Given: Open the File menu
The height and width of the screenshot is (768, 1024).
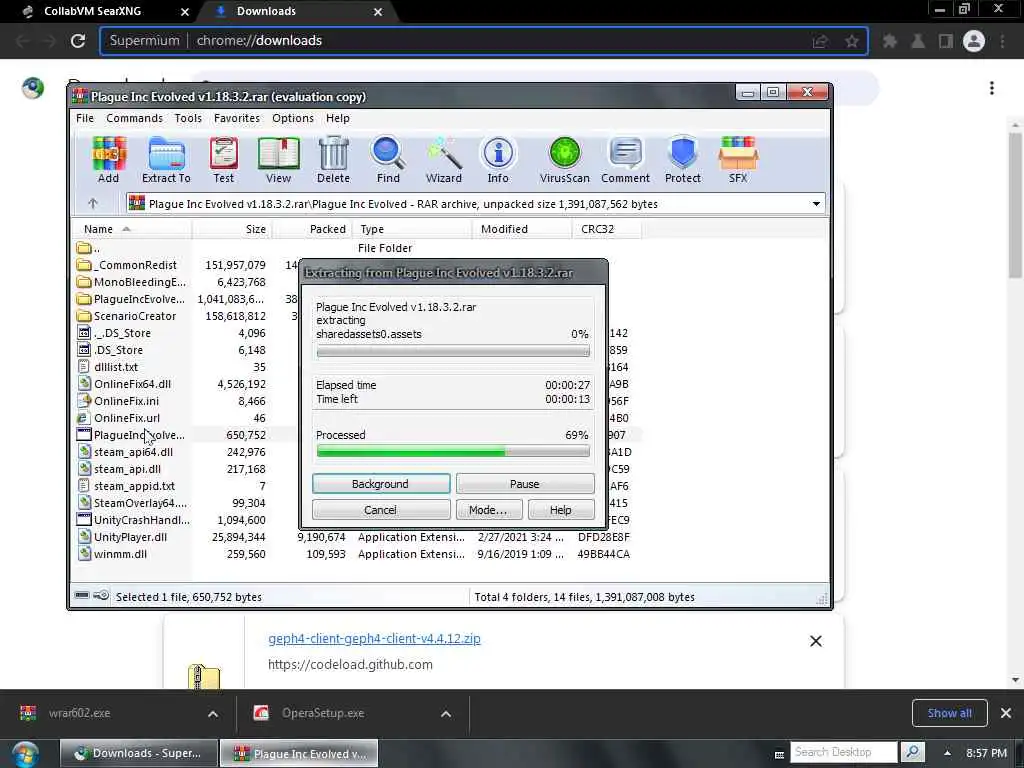Looking at the screenshot, I should tap(85, 118).
